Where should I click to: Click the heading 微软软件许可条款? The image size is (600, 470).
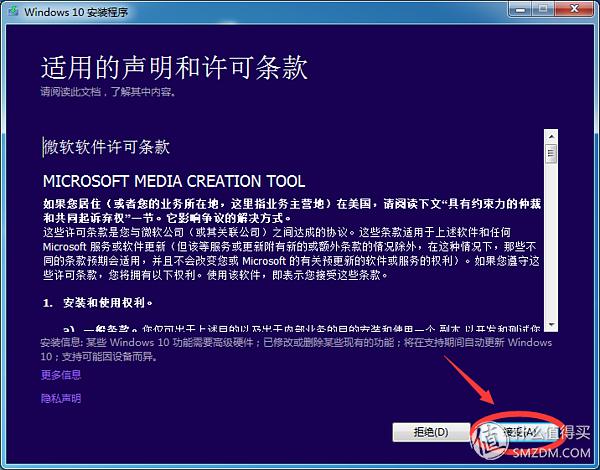(x=106, y=147)
